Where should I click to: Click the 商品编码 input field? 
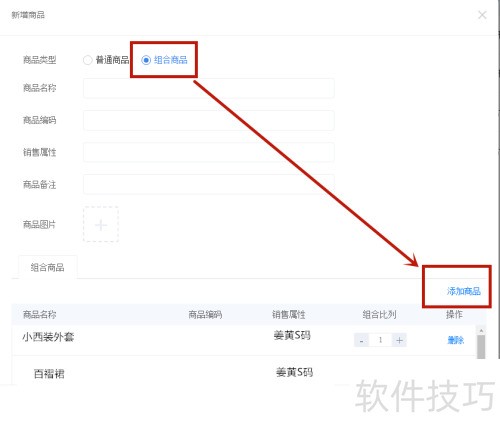coord(209,120)
